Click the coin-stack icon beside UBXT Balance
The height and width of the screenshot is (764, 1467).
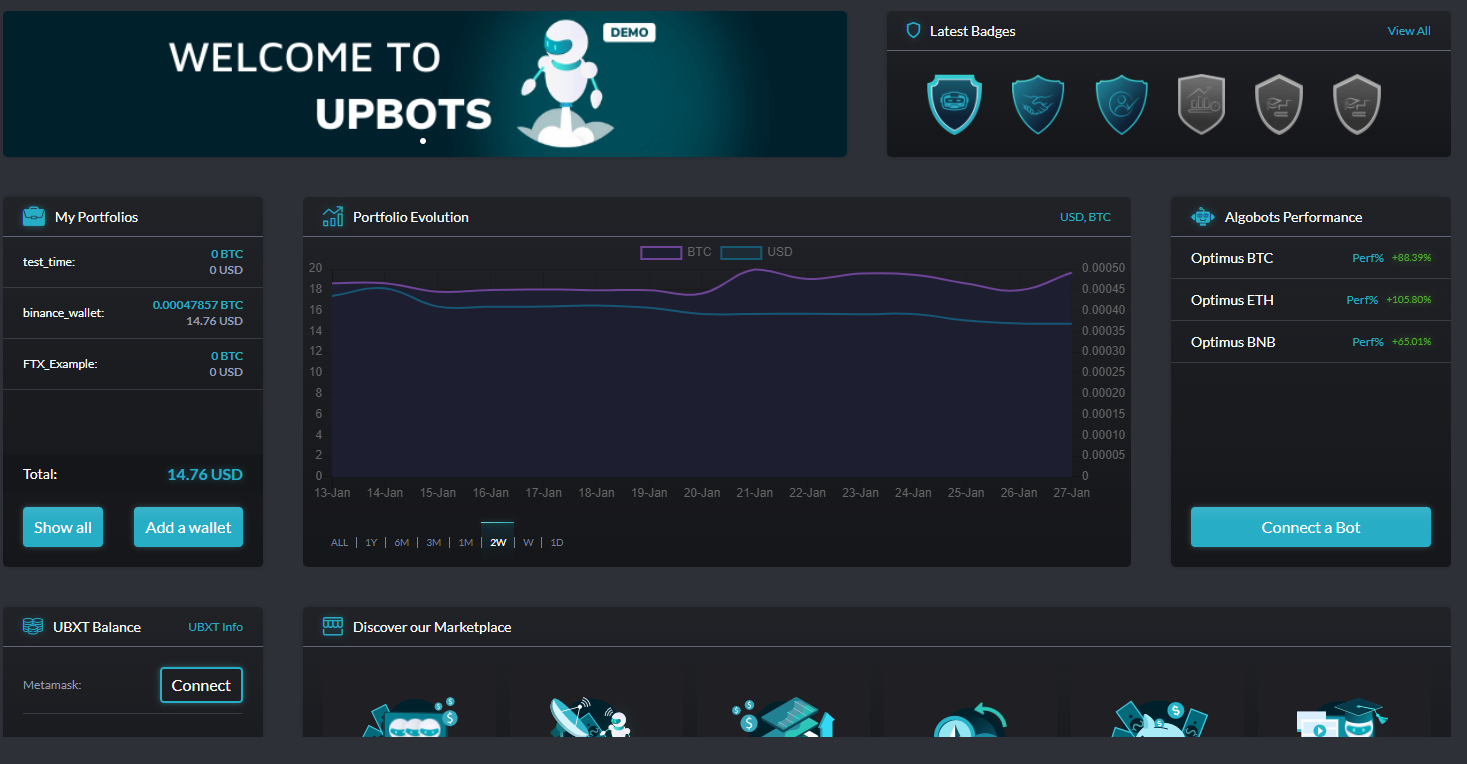coord(33,626)
